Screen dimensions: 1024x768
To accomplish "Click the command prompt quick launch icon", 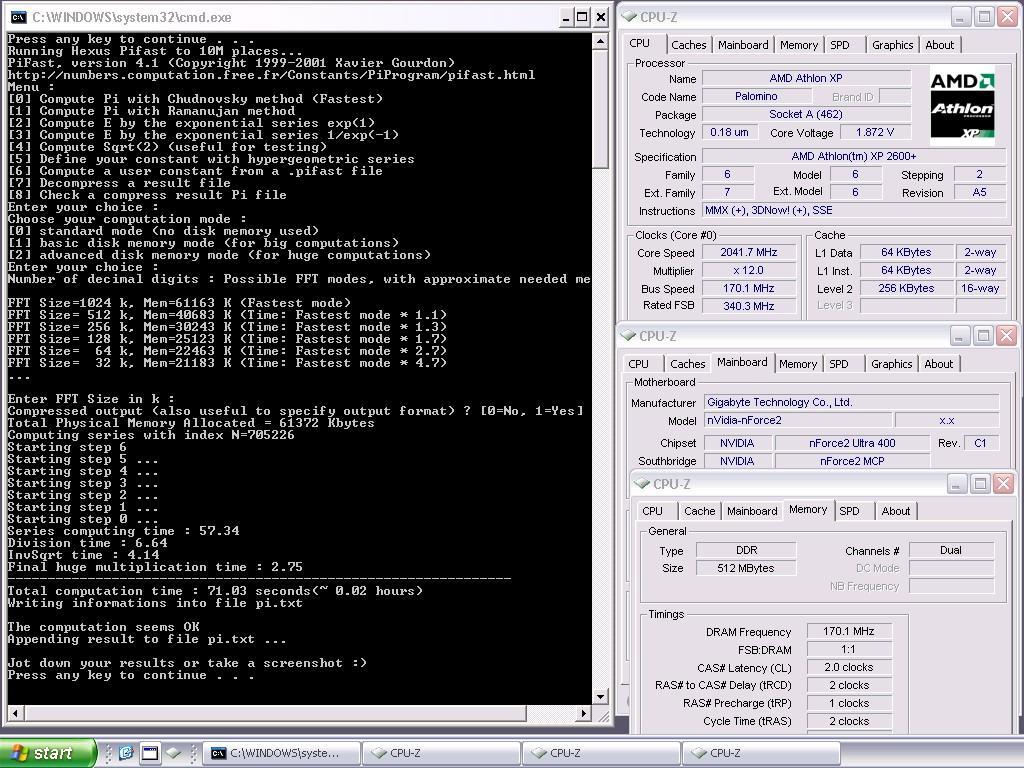I will pos(150,753).
